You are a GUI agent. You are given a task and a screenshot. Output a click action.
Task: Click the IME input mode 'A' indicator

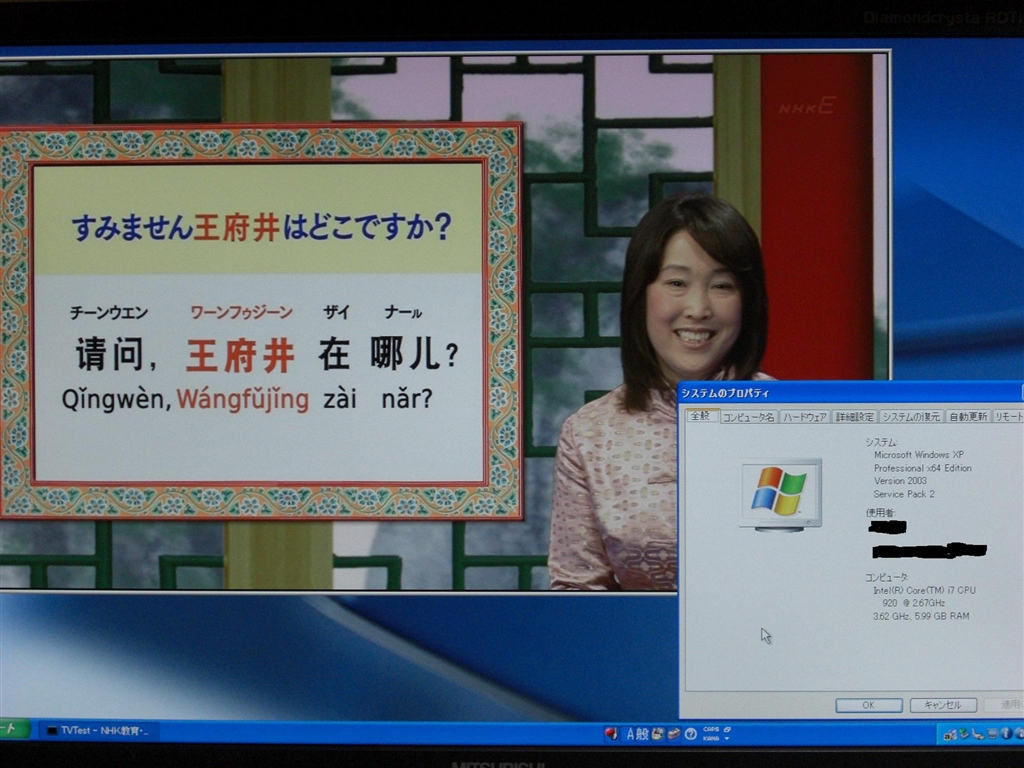coord(631,733)
